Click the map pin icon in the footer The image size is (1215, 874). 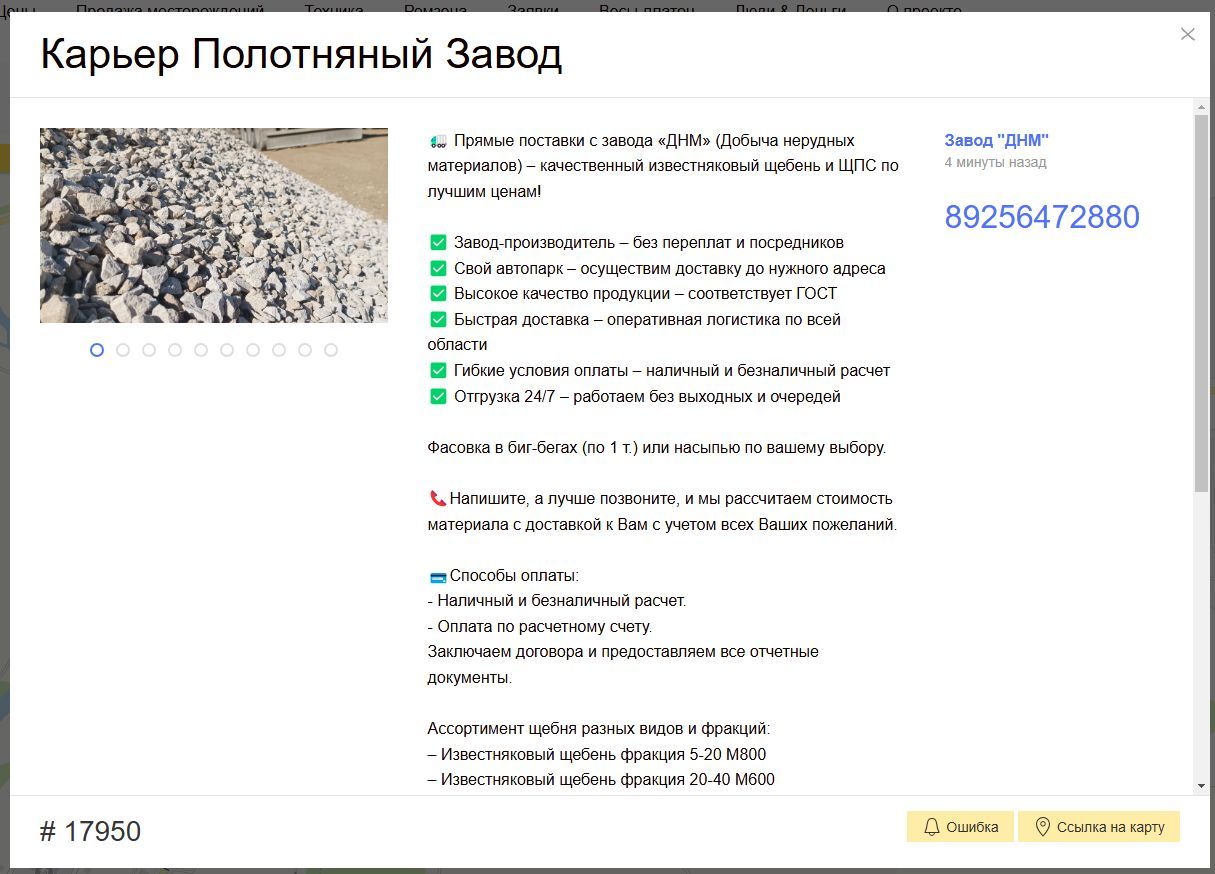(1042, 827)
